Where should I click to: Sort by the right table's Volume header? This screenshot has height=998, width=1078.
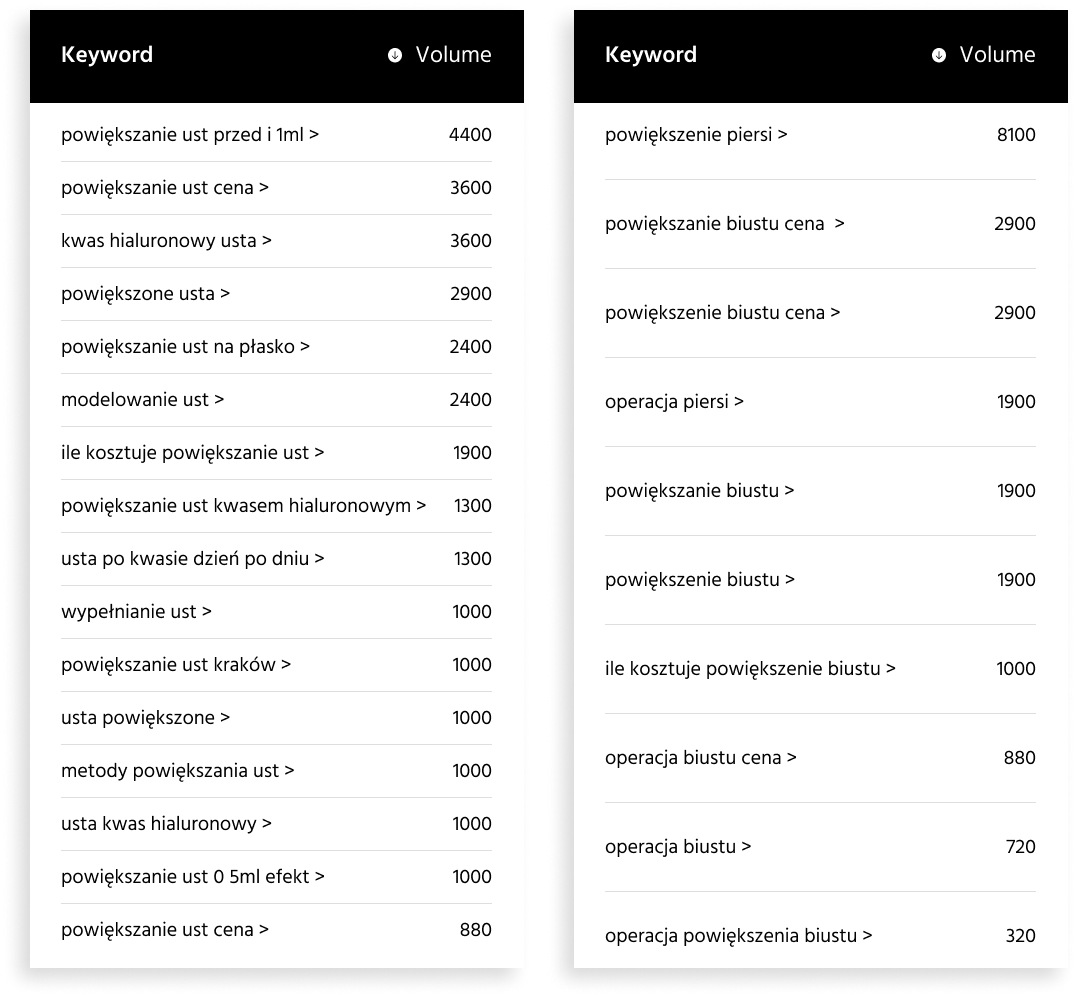click(x=997, y=55)
